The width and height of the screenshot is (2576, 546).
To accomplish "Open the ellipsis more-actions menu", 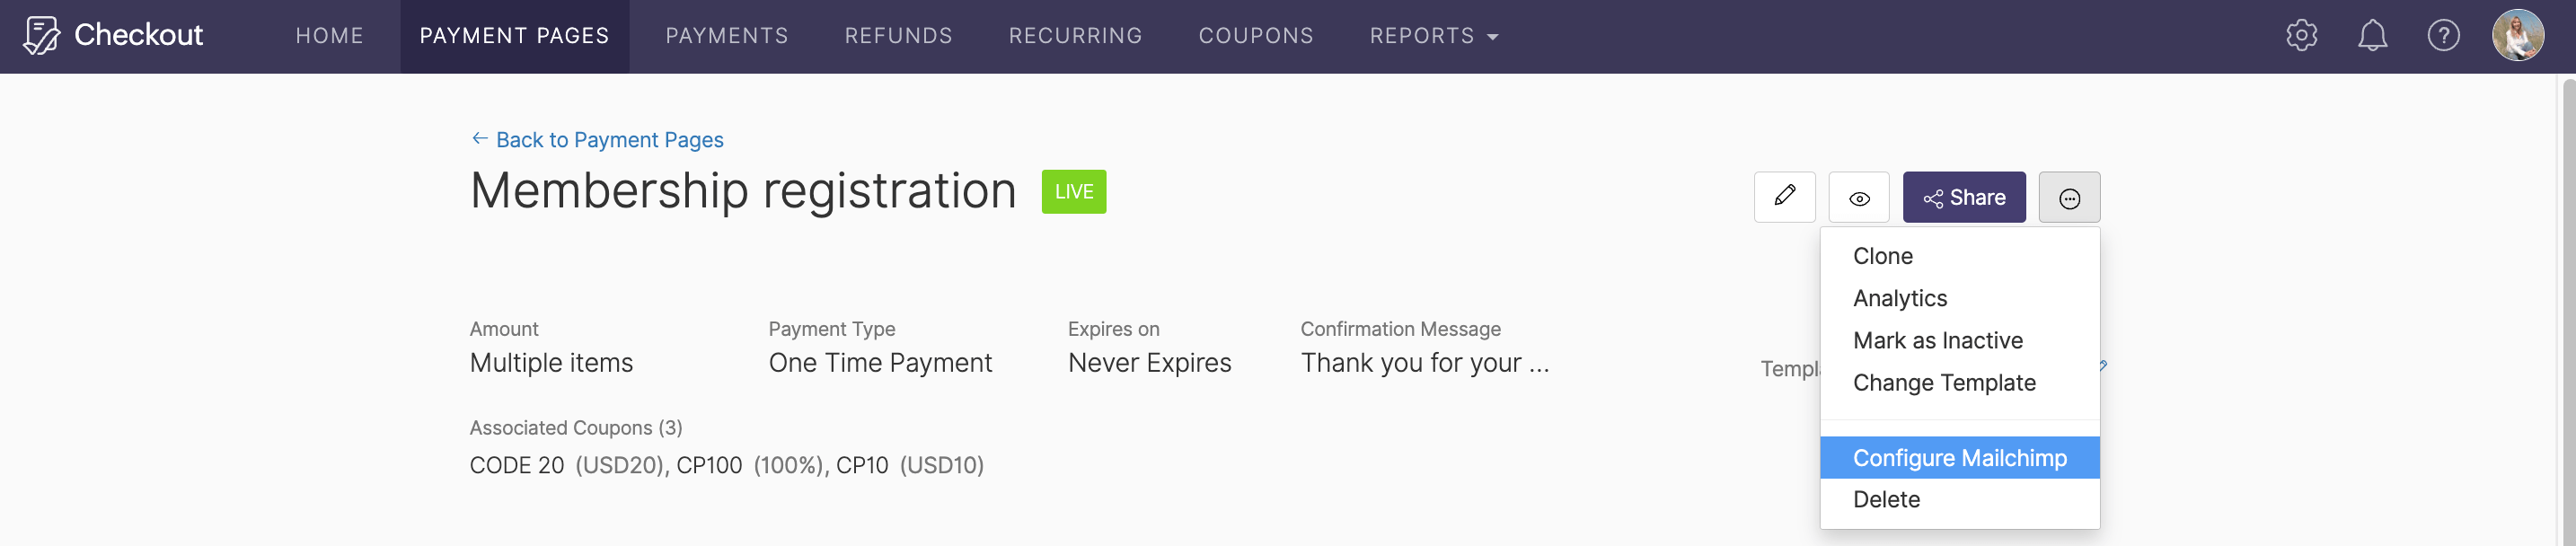I will (x=2069, y=197).
